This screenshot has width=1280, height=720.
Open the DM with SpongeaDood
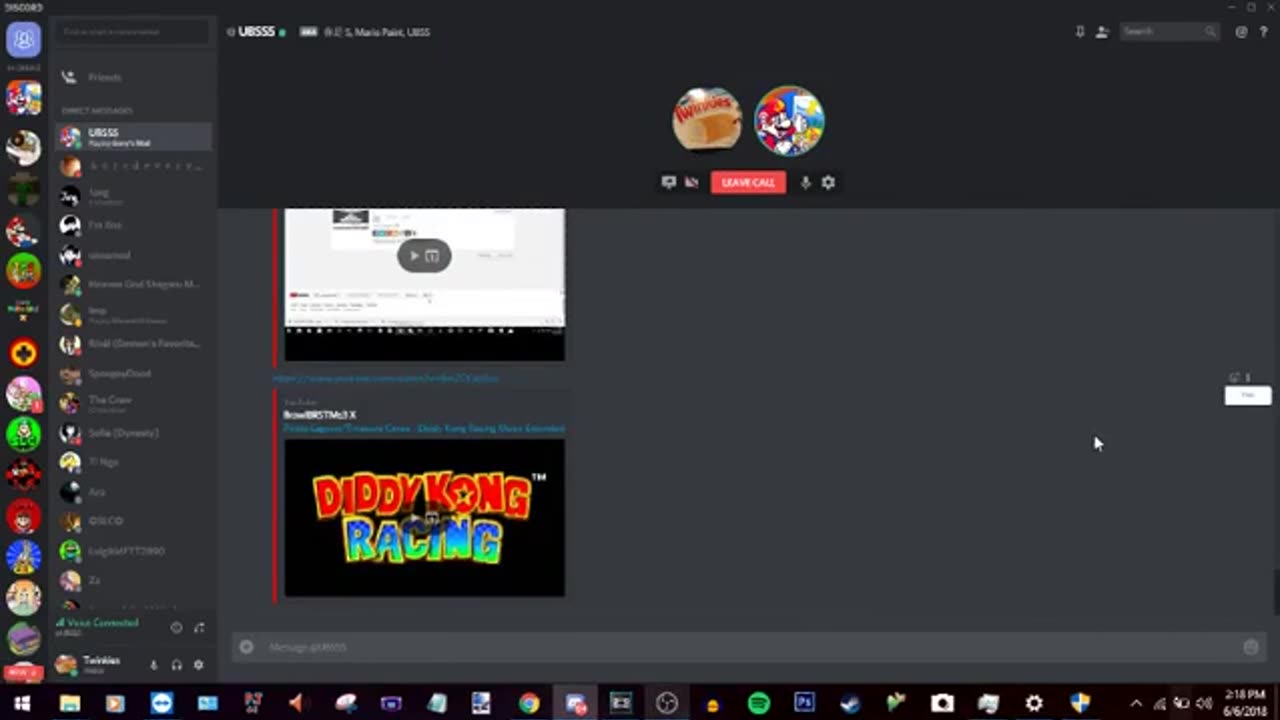pyautogui.click(x=134, y=374)
